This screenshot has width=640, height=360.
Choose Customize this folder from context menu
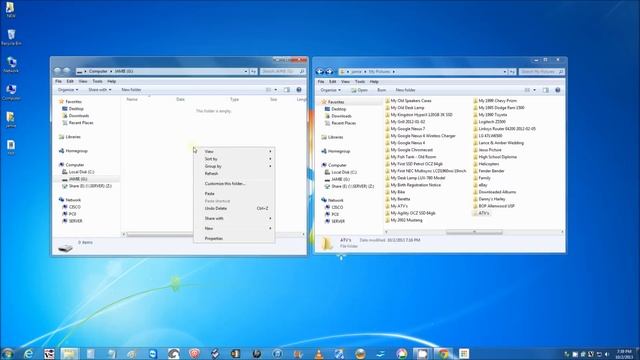point(234,184)
